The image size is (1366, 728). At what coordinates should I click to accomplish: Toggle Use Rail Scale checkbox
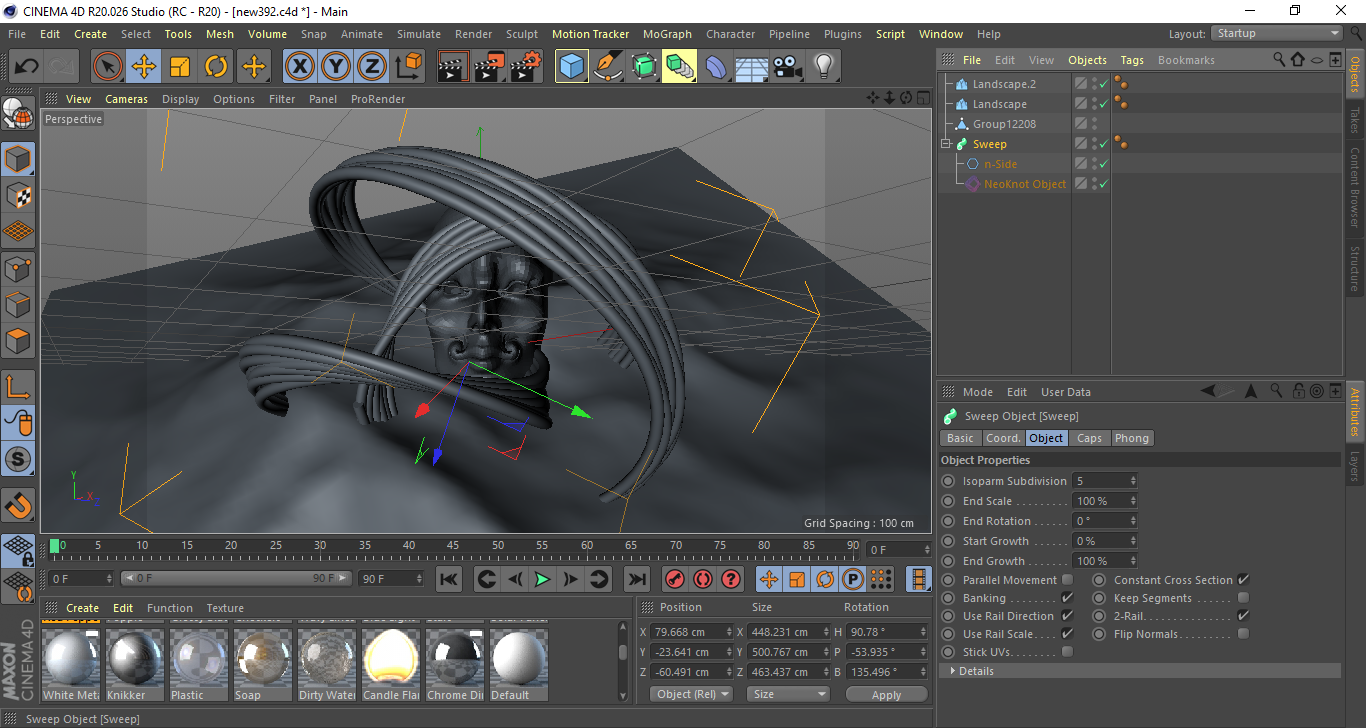point(1068,634)
